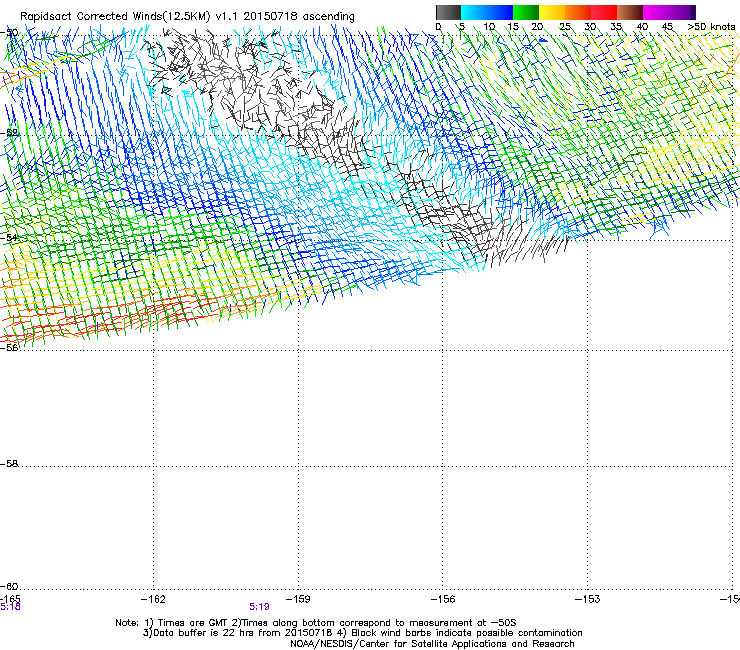740x650 pixels.
Task: Click the NOAA/NESDIS credit line
Action: pos(432,644)
